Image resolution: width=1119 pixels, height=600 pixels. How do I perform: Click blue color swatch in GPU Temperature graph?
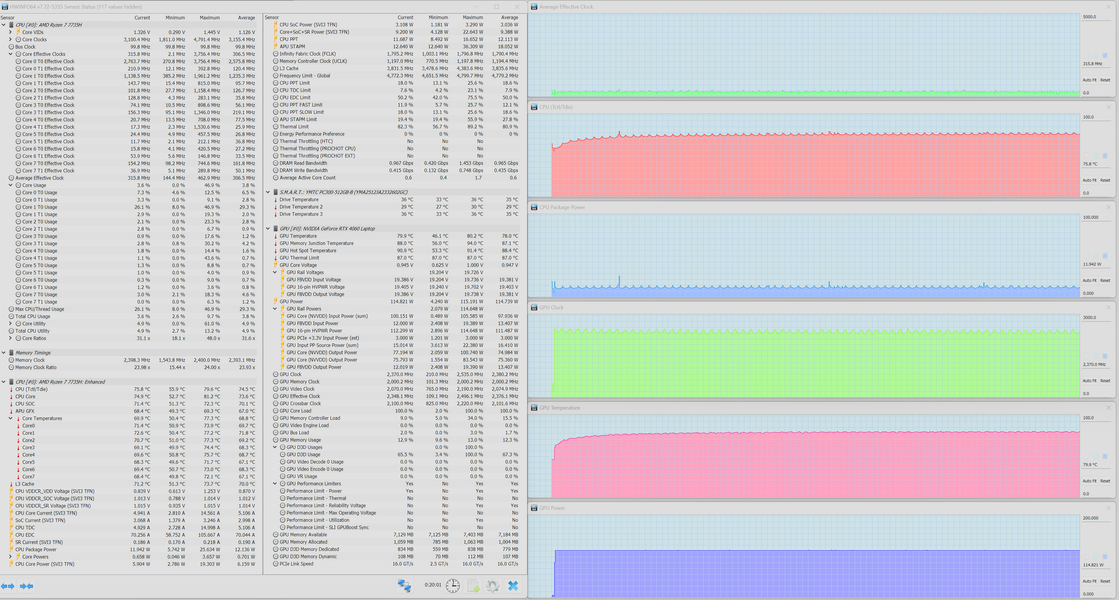1105,456
